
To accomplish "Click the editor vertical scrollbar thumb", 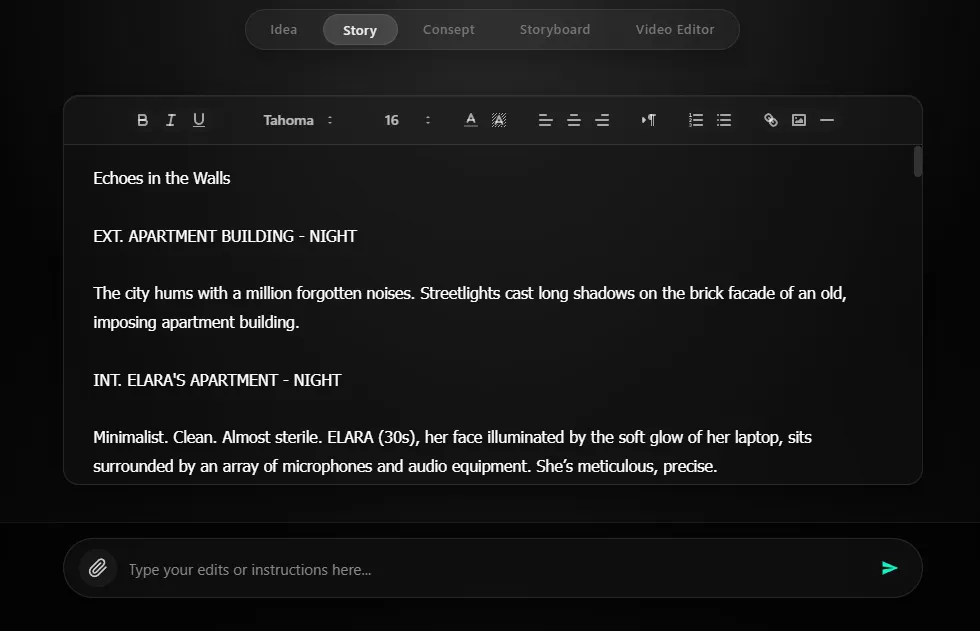I will coord(918,162).
